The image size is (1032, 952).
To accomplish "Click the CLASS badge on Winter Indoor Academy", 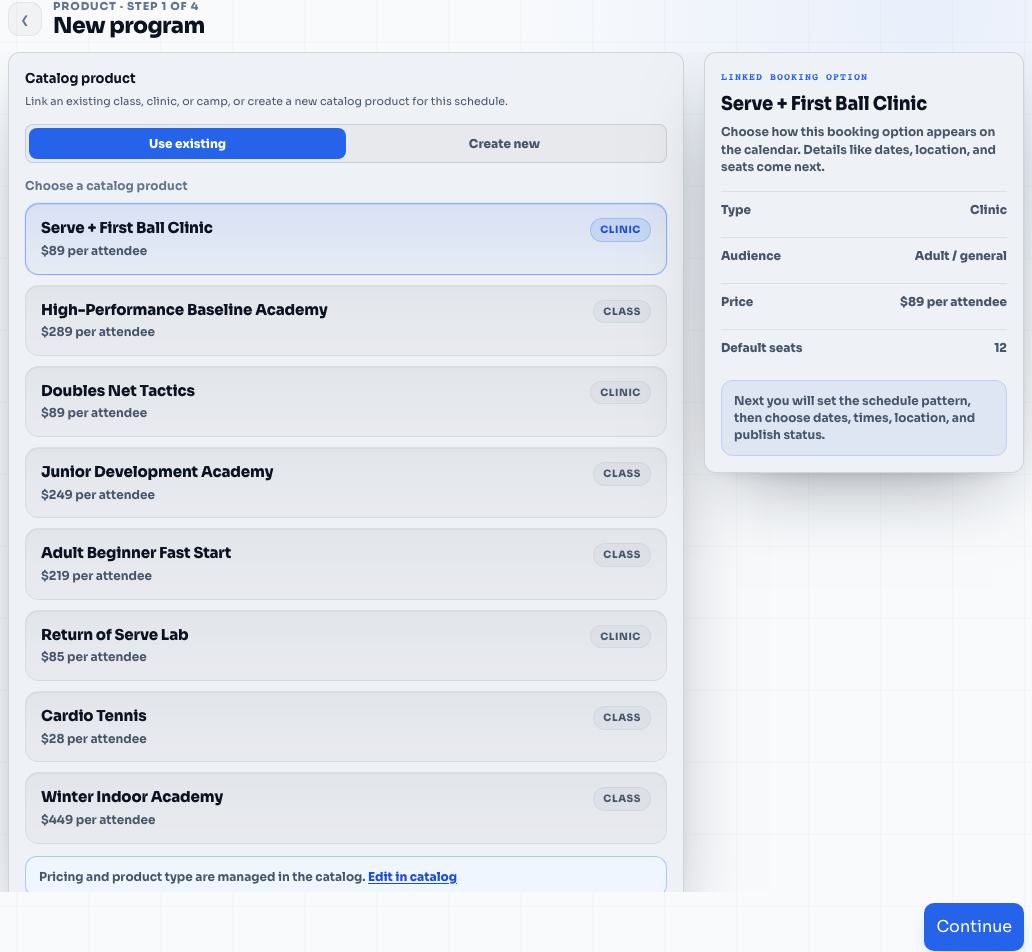I will 622,798.
